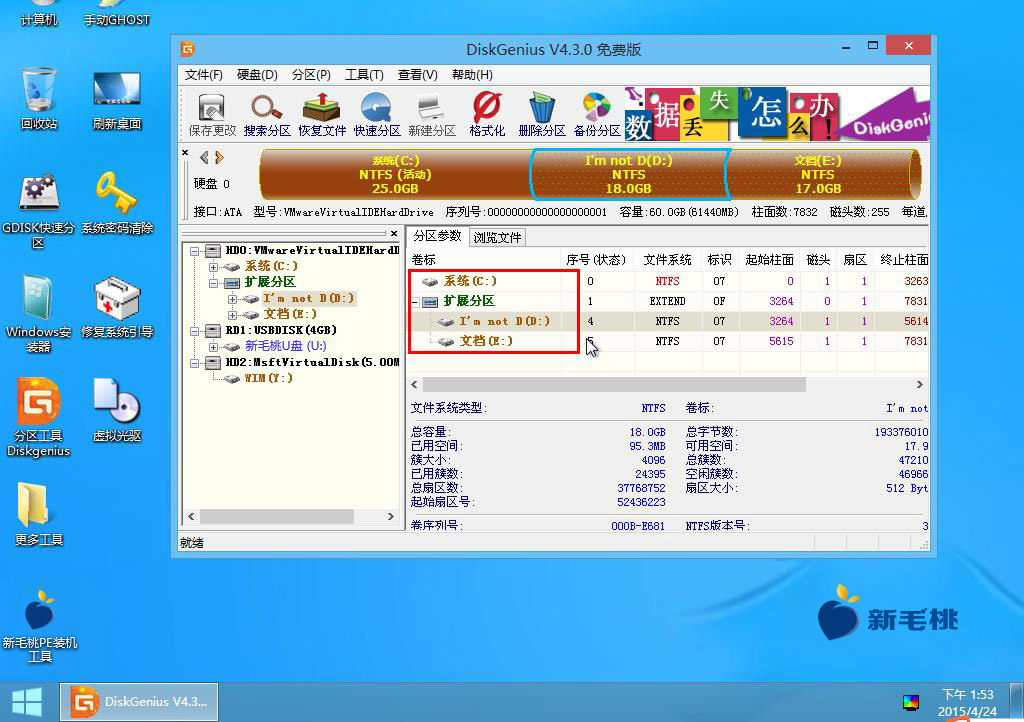
Task: Open 手动GHOST desktop shortcut
Action: [117, 14]
